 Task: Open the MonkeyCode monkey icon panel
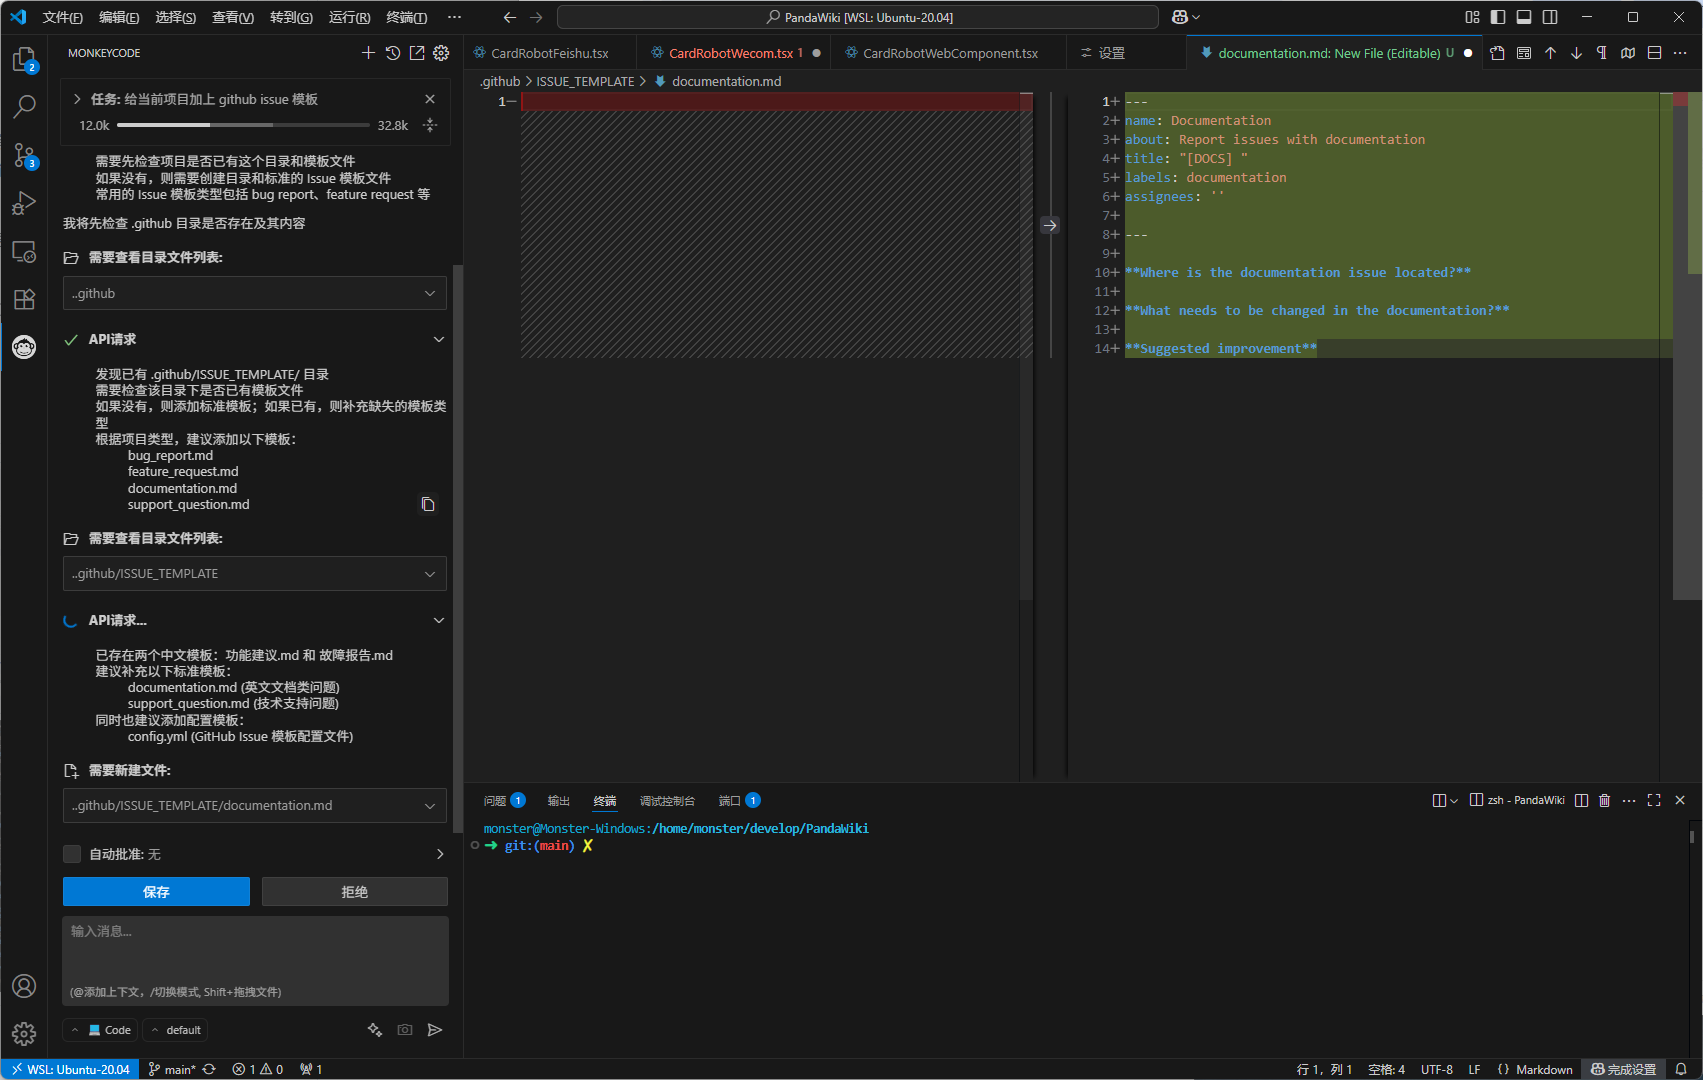pos(24,347)
